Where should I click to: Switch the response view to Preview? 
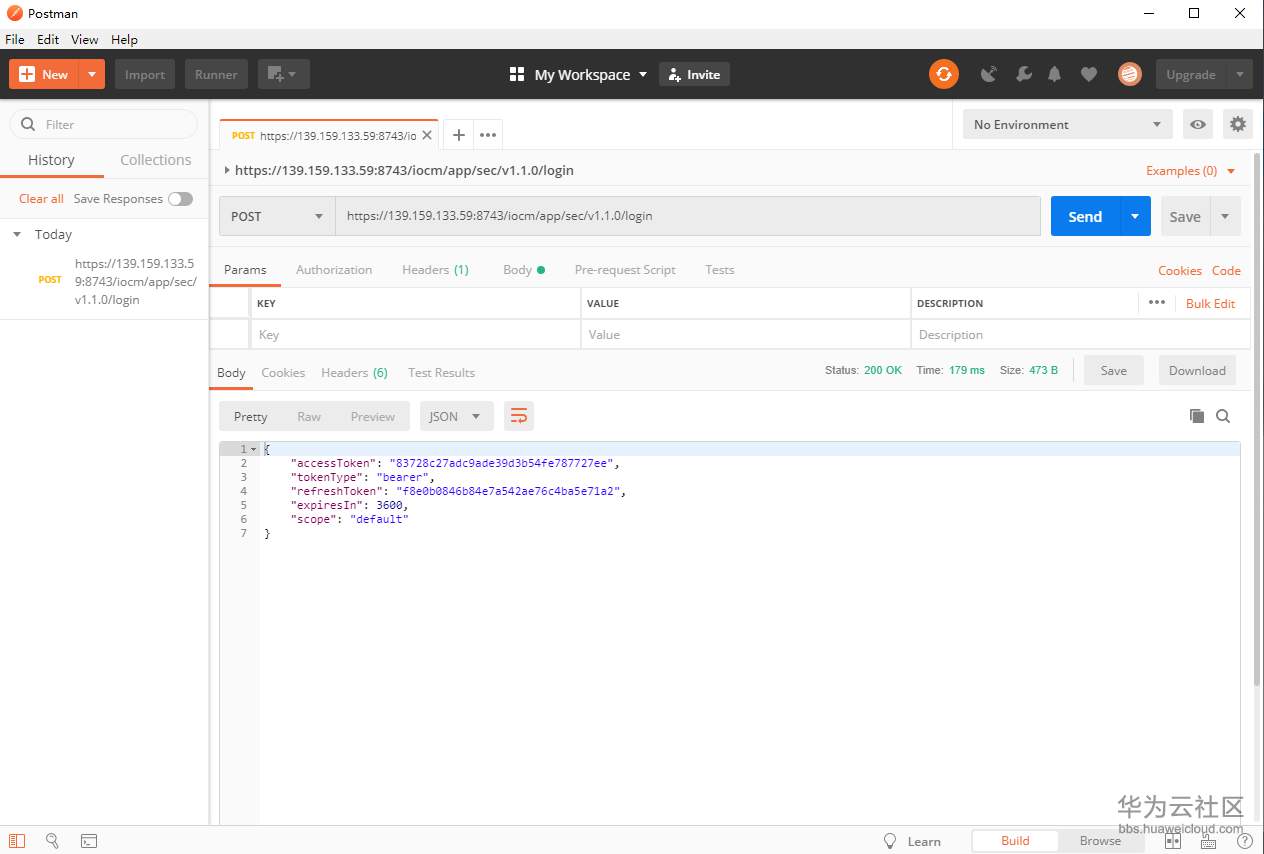372,417
